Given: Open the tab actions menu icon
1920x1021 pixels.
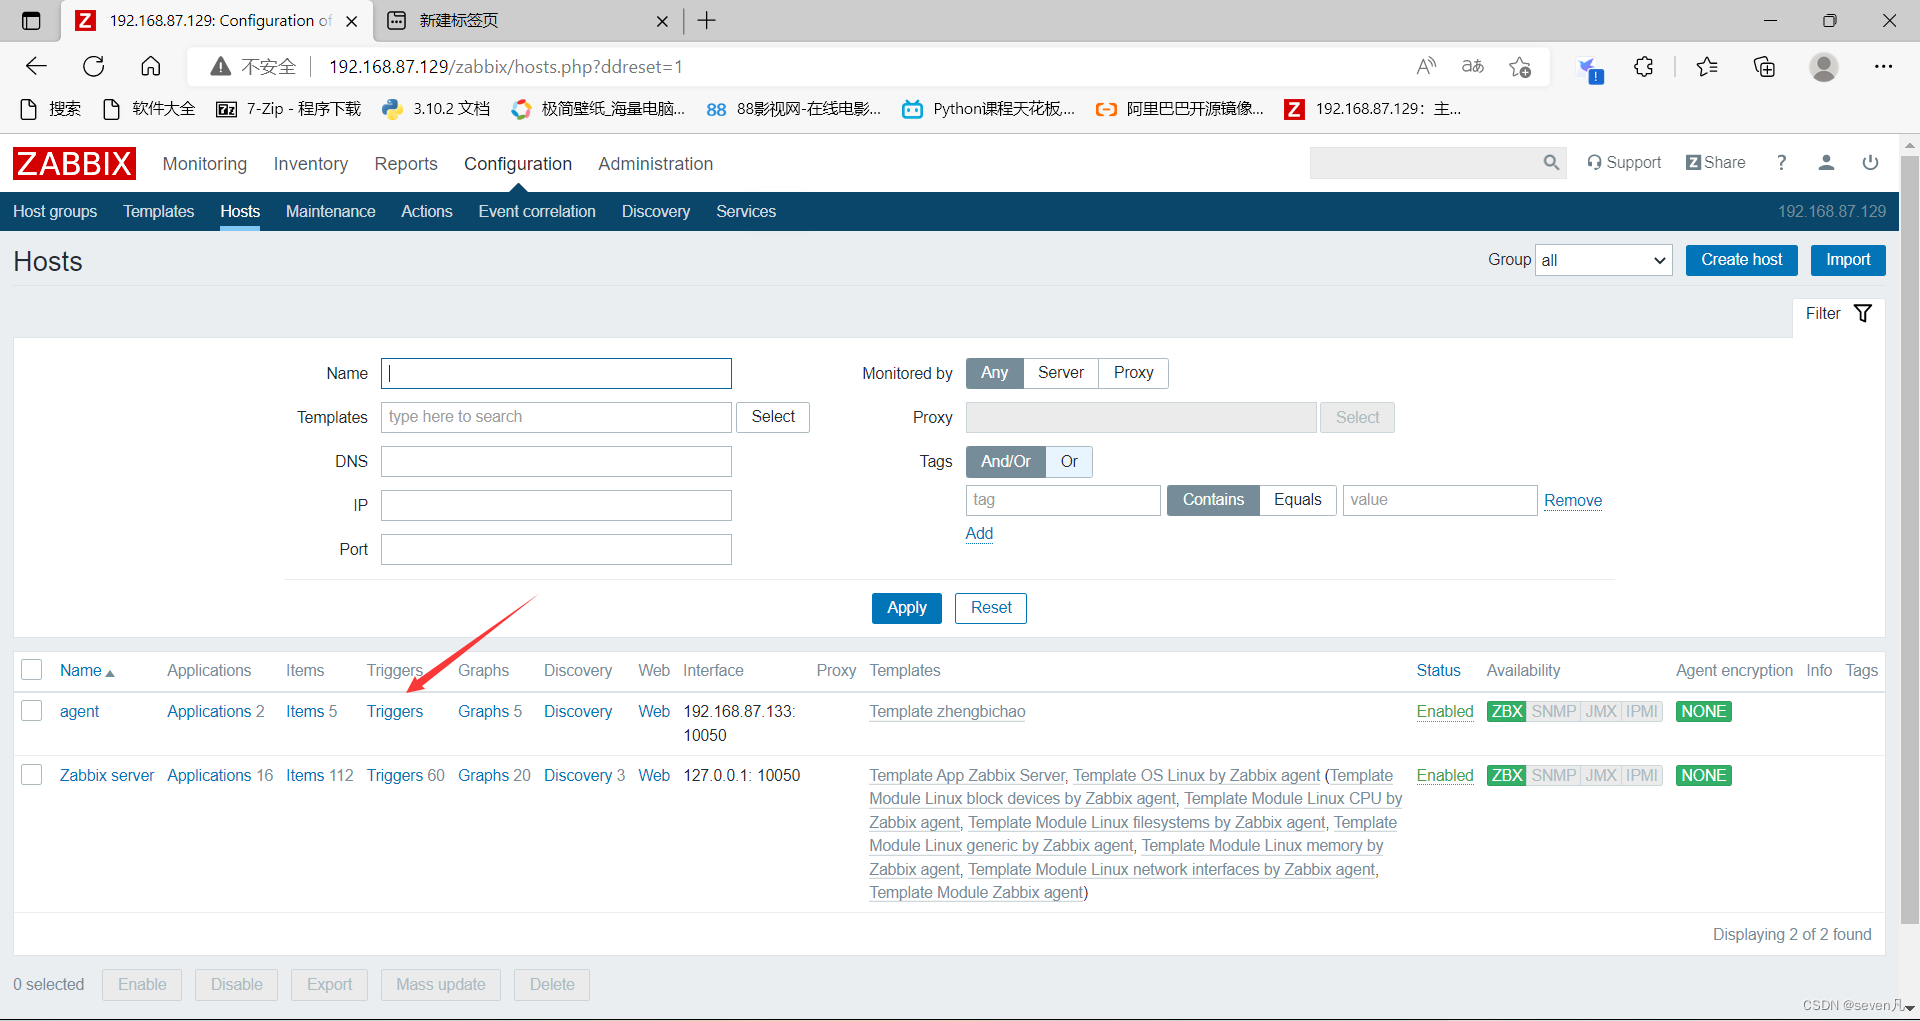Looking at the screenshot, I should [x=31, y=20].
